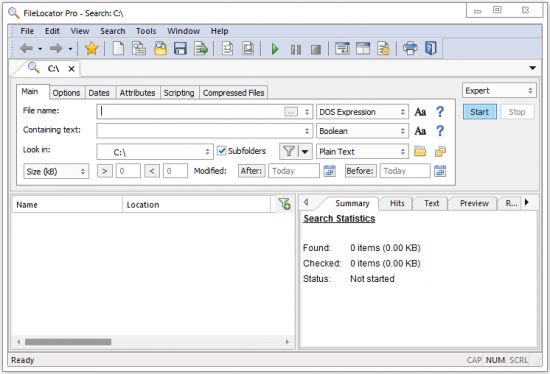
Task: Stop search with square stop toolbar icon
Action: click(x=316, y=49)
